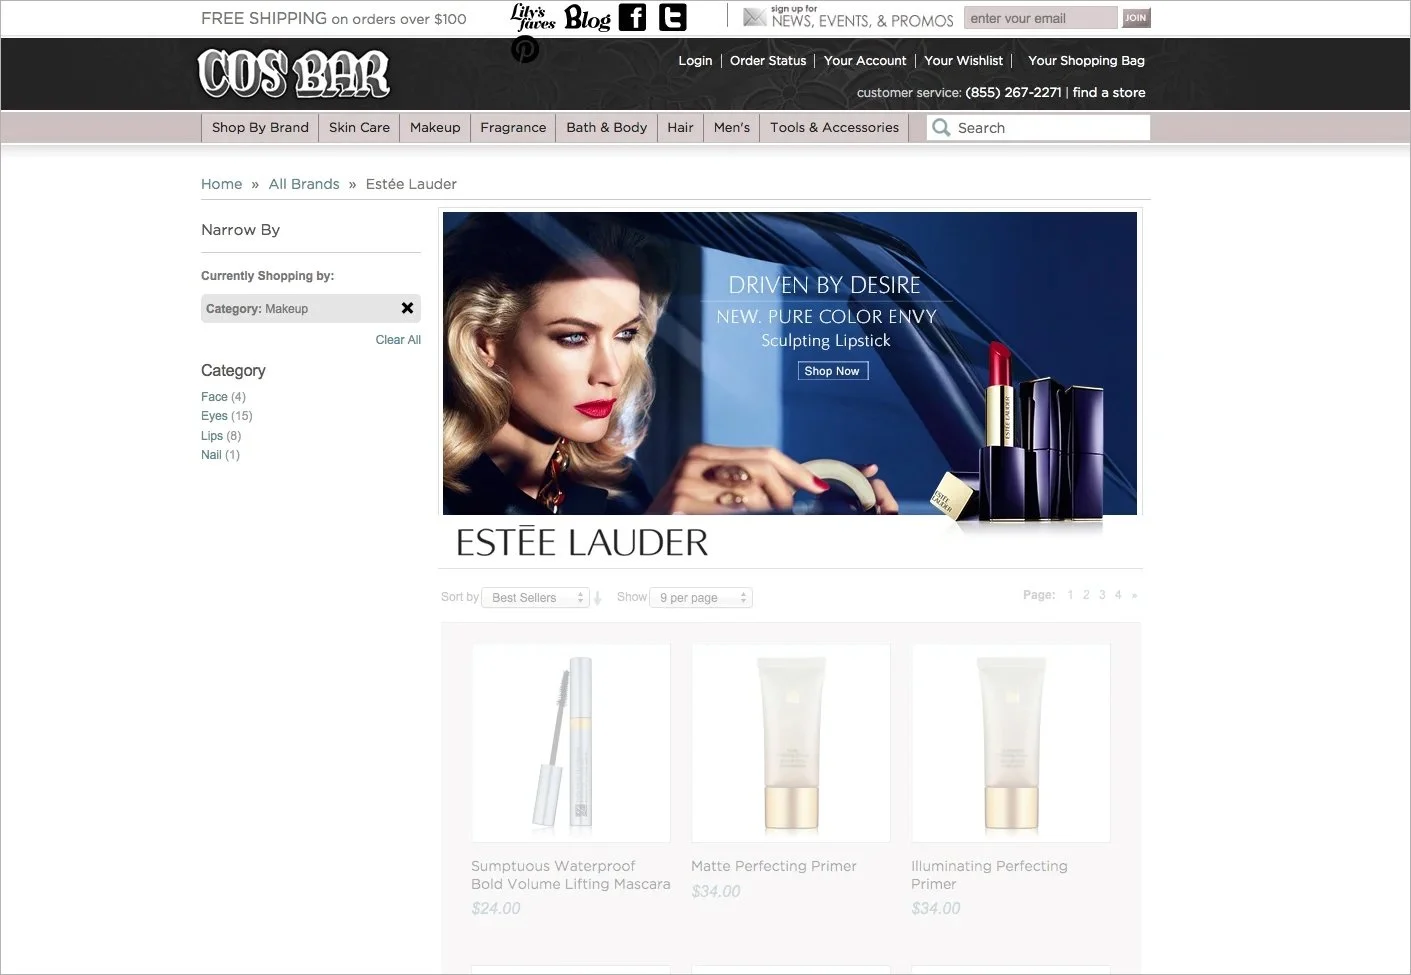The height and width of the screenshot is (975, 1411).
Task: Open the Facebook icon link
Action: tap(632, 17)
